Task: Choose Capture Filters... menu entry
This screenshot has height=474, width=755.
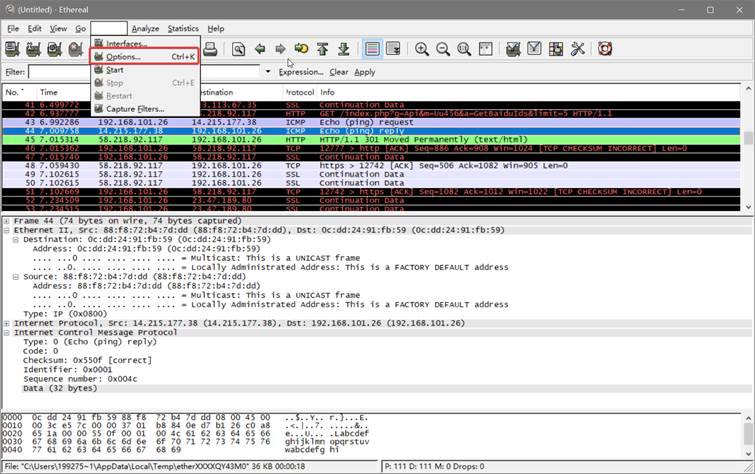Action: pos(145,109)
